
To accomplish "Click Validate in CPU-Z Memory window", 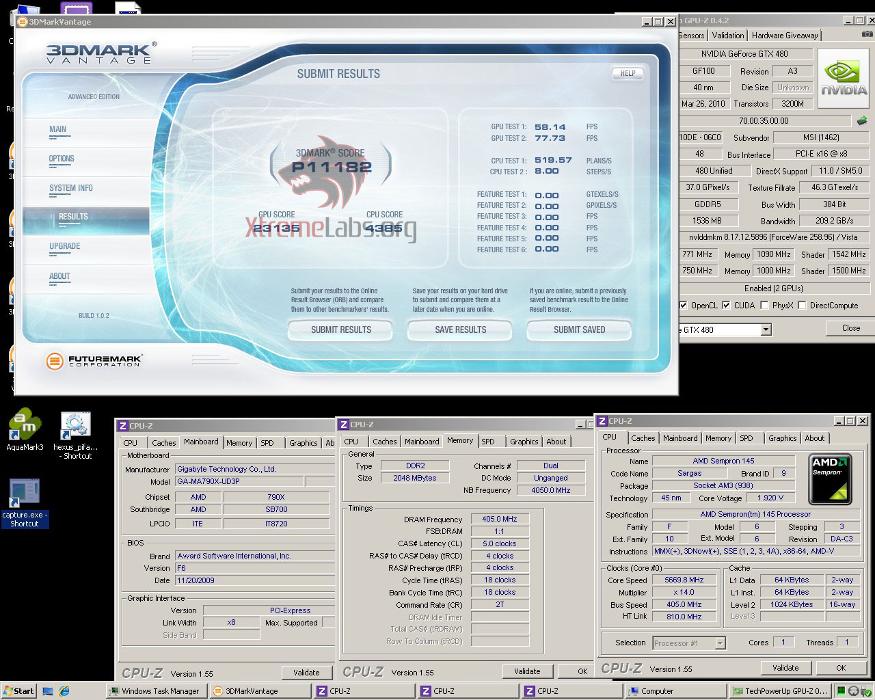I will pos(527,671).
